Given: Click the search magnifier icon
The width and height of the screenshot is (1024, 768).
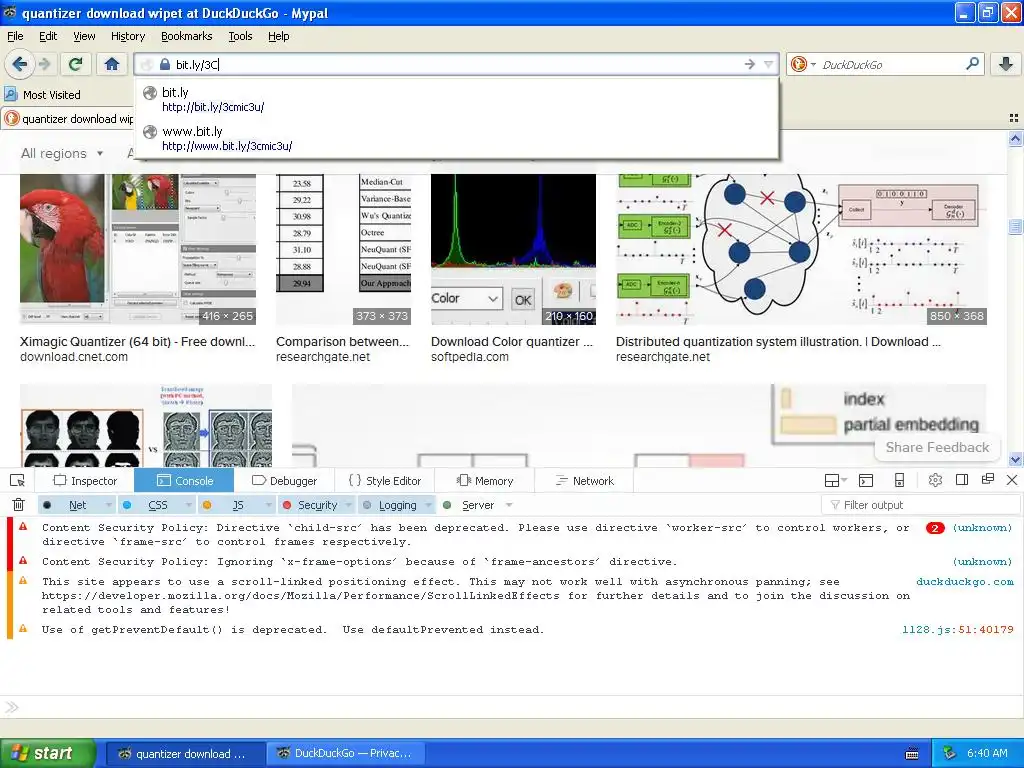Looking at the screenshot, I should [972, 64].
